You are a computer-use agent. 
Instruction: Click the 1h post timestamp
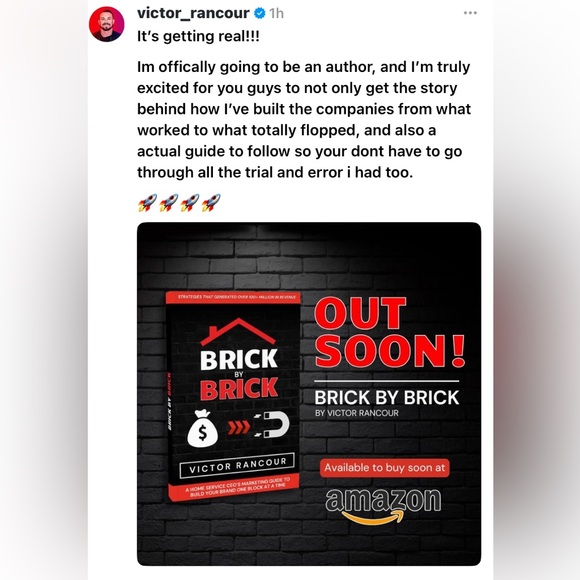coord(276,14)
